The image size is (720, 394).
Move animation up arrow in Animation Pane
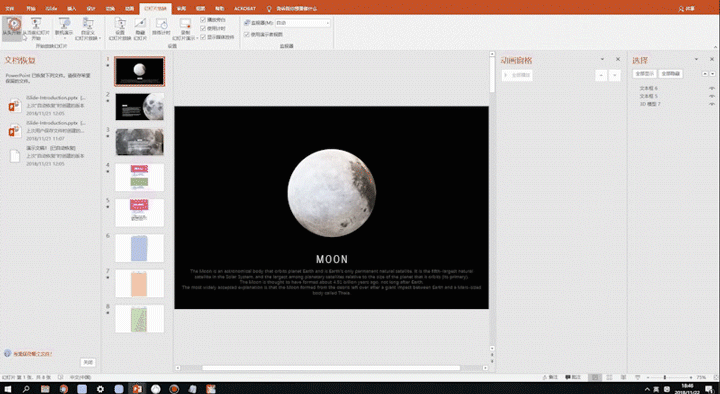601,75
